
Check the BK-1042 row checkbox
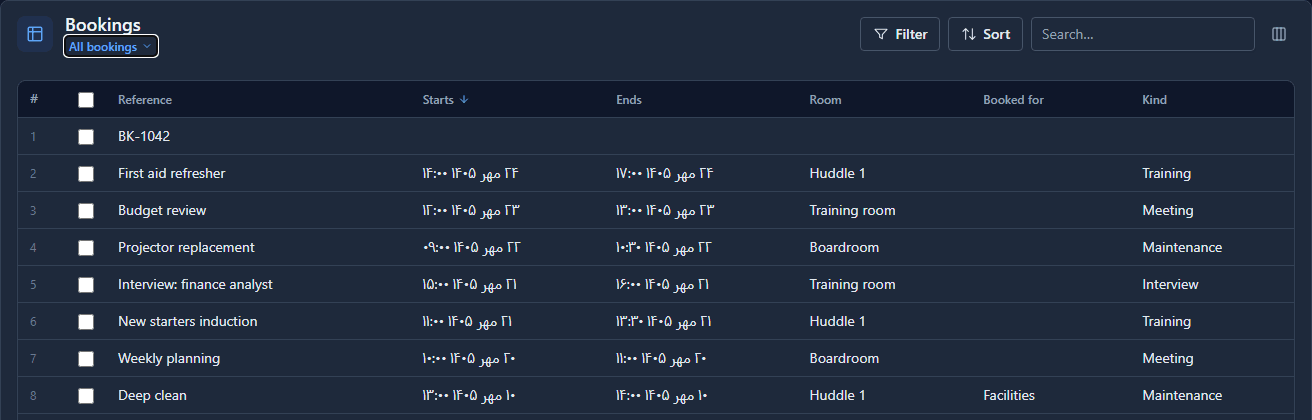(x=86, y=137)
